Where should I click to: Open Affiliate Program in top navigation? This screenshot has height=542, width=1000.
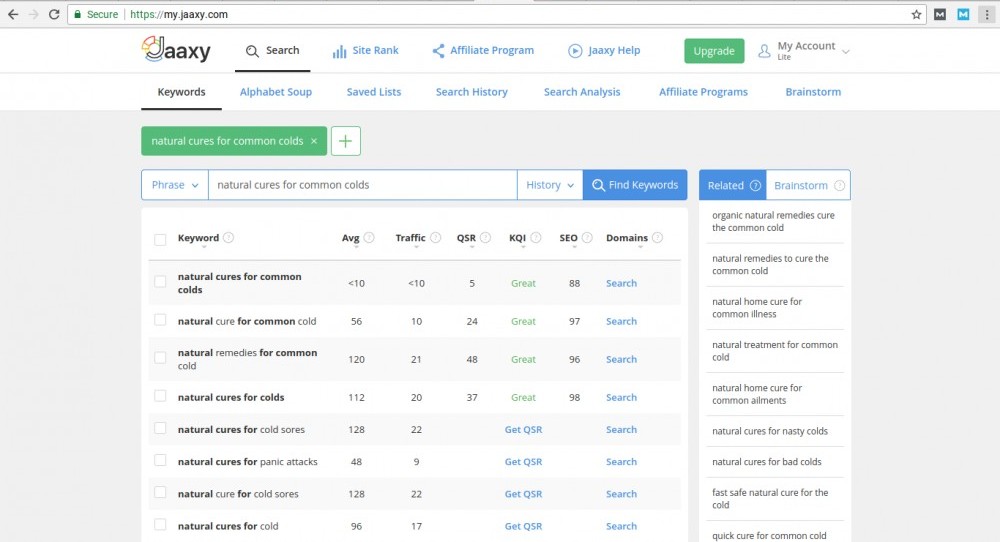(483, 50)
